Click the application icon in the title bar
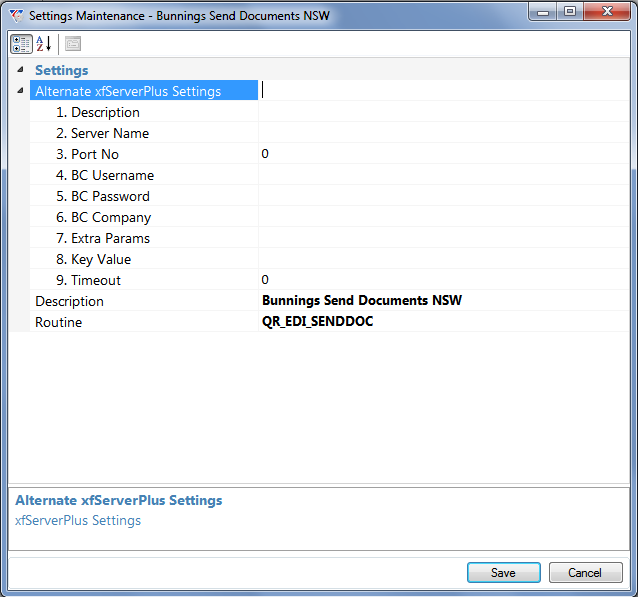The height and width of the screenshot is (597, 638). pos(17,15)
